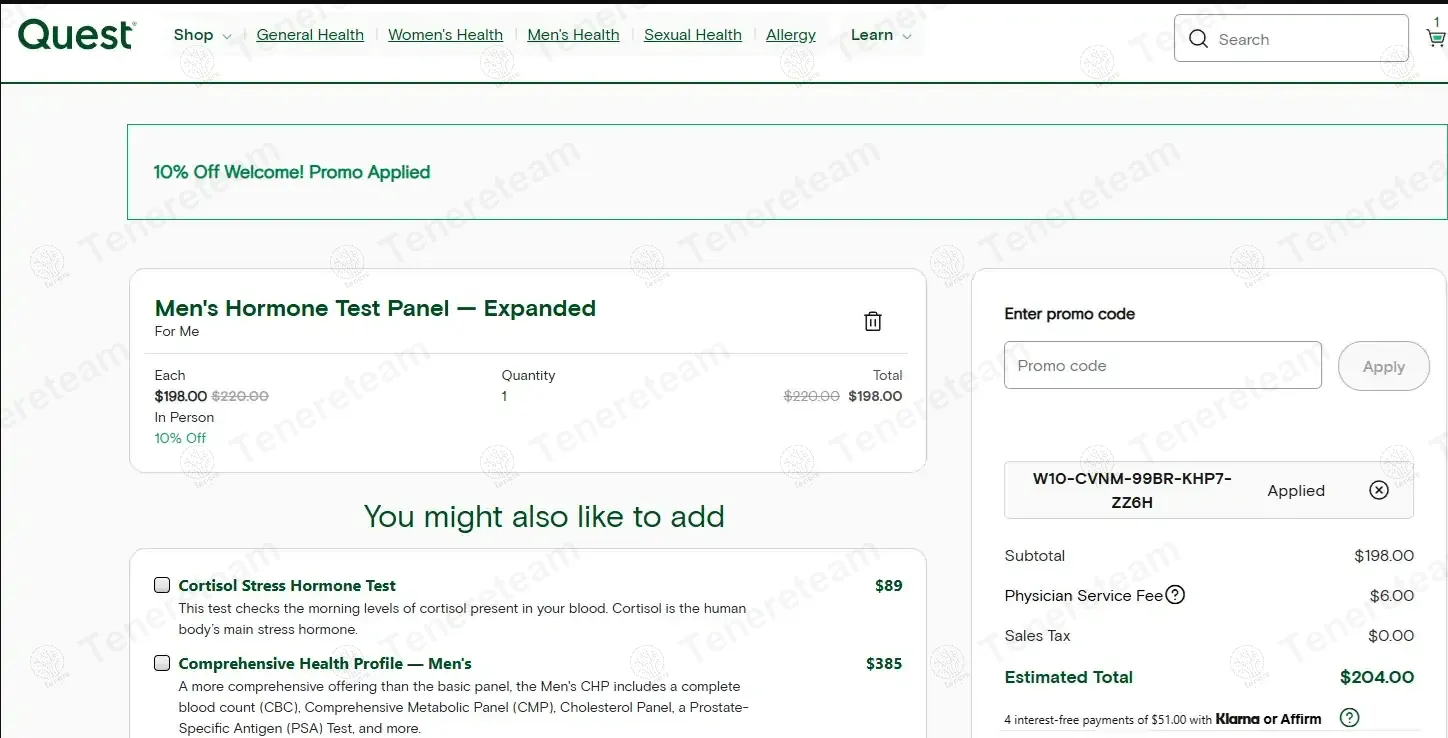Remove applied promo code with X icon
Screen dimensions: 1448x738
coord(1378,490)
